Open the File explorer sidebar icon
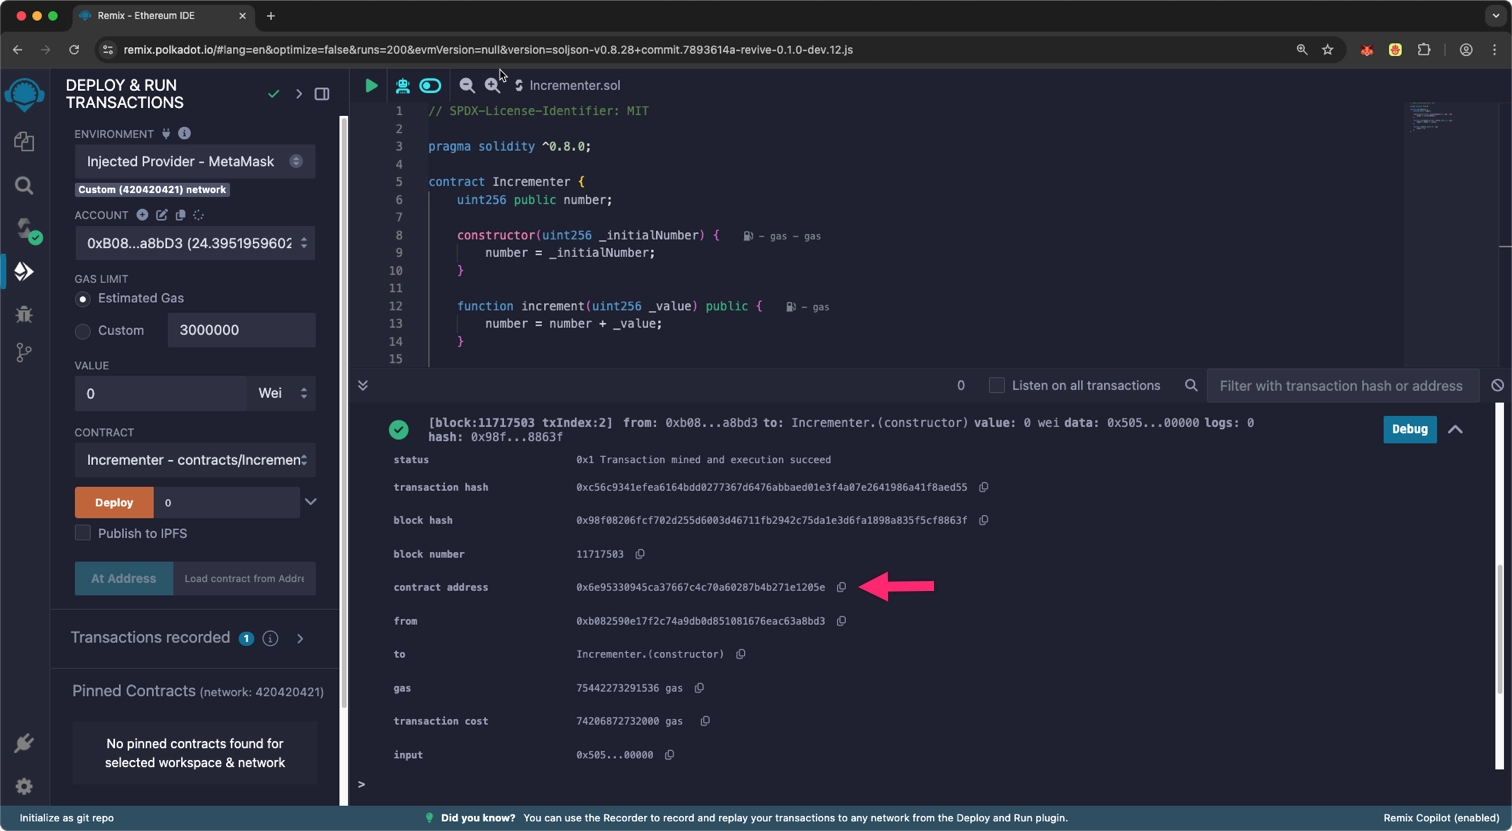1512x831 pixels. [x=24, y=141]
